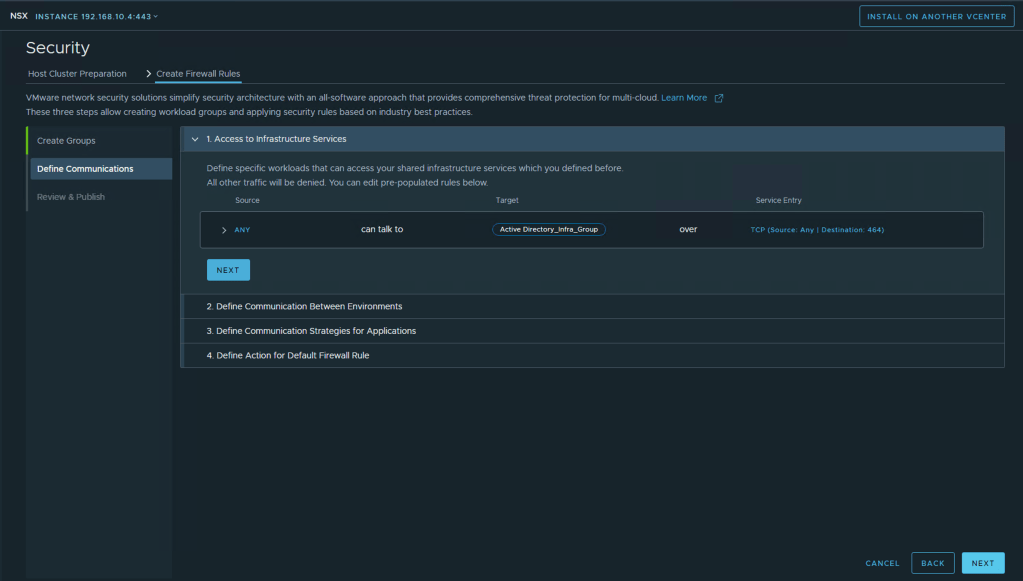This screenshot has width=1023, height=581.
Task: Click the BACK button at bottom
Action: pos(932,563)
